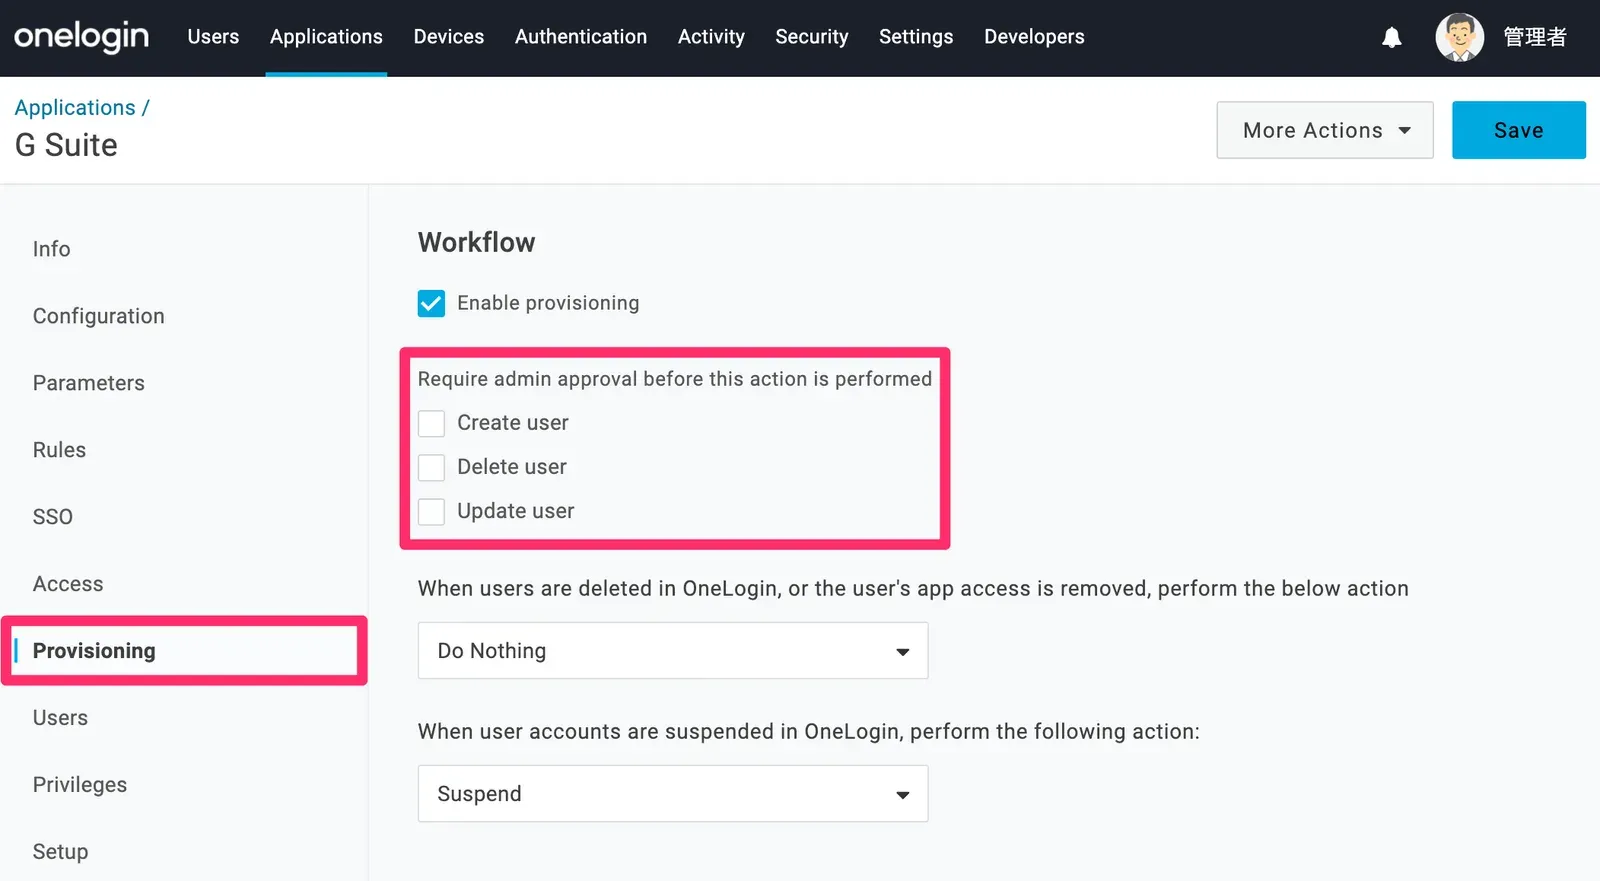Open the Devices top menu

449,37
